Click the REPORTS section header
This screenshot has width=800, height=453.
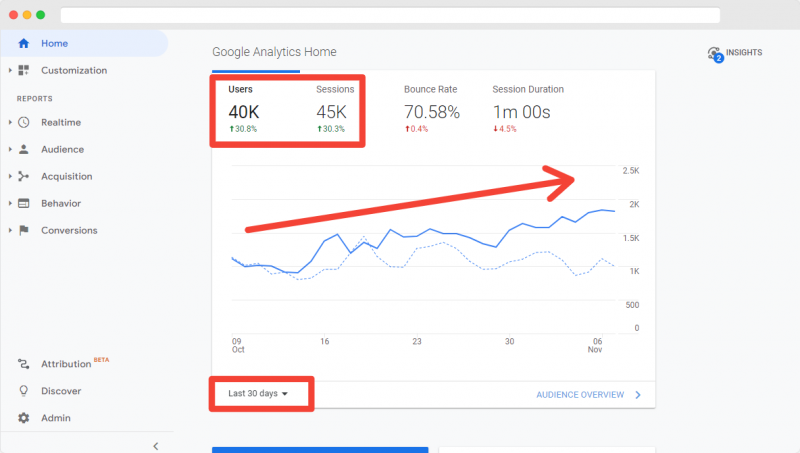(35, 98)
